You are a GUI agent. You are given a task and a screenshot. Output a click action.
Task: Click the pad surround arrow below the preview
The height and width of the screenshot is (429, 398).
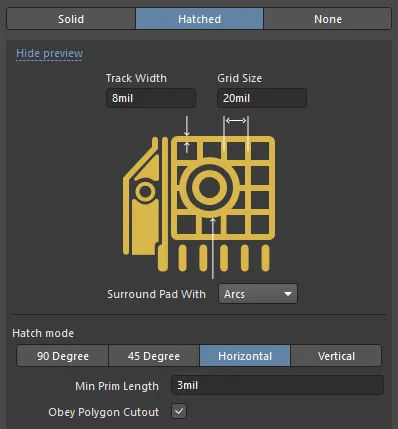[213, 248]
